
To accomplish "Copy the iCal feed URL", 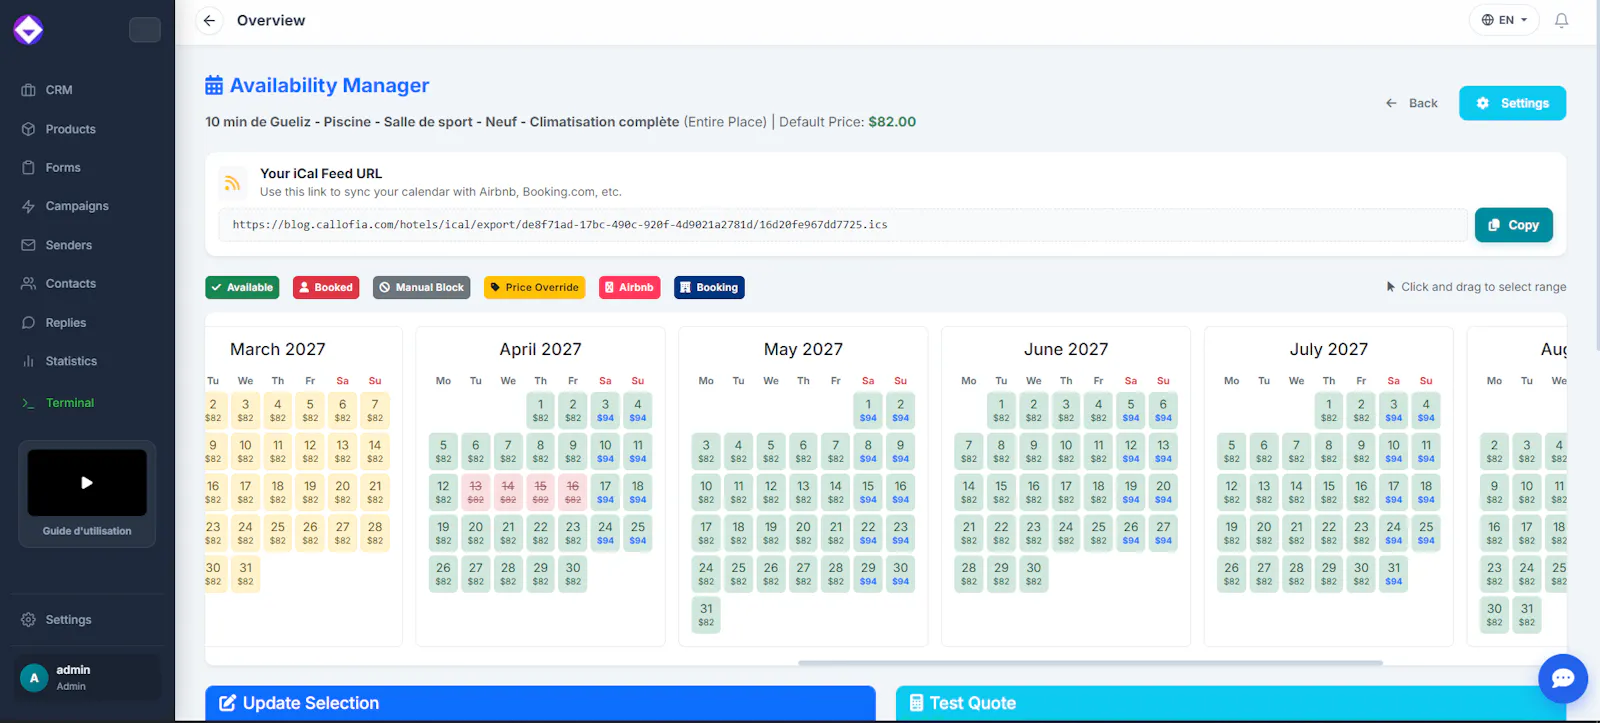I will tap(1513, 225).
